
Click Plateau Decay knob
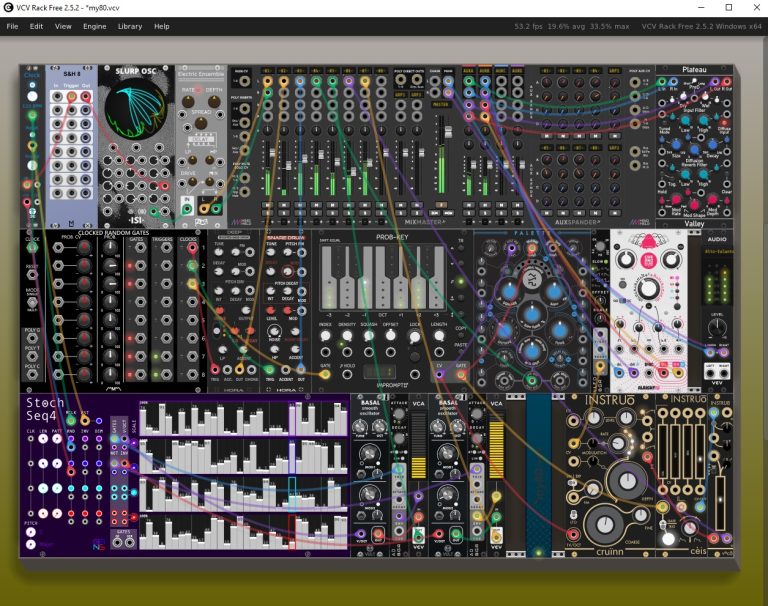713,145
